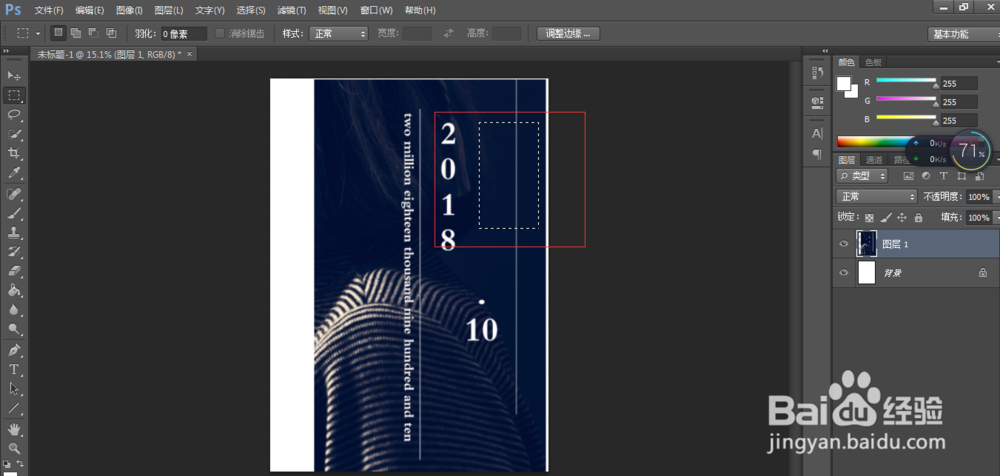This screenshot has width=1000, height=476.
Task: Open the marquee tool preset picker arrow
Action: coord(38,33)
